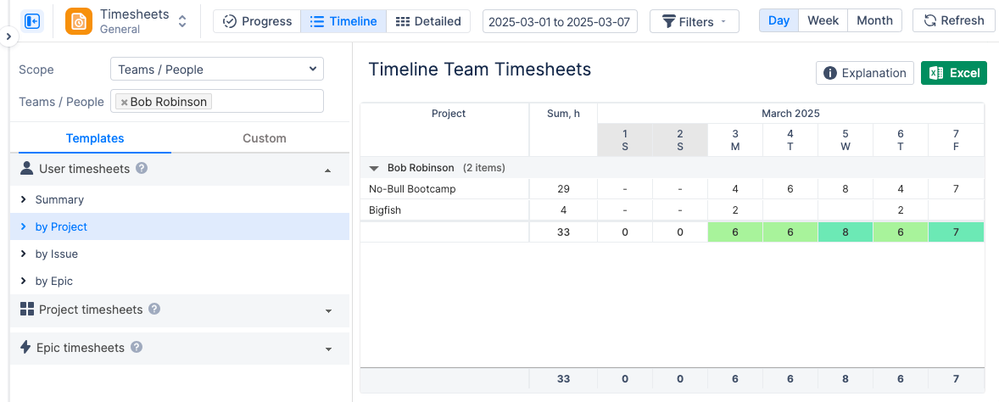Open the Templates tab
Image resolution: width=999 pixels, height=402 pixels.
pyautogui.click(x=95, y=138)
